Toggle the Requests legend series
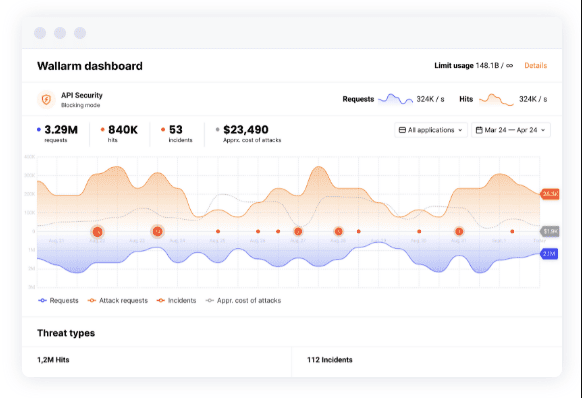Viewport: 582px width, 398px height. coord(58,300)
